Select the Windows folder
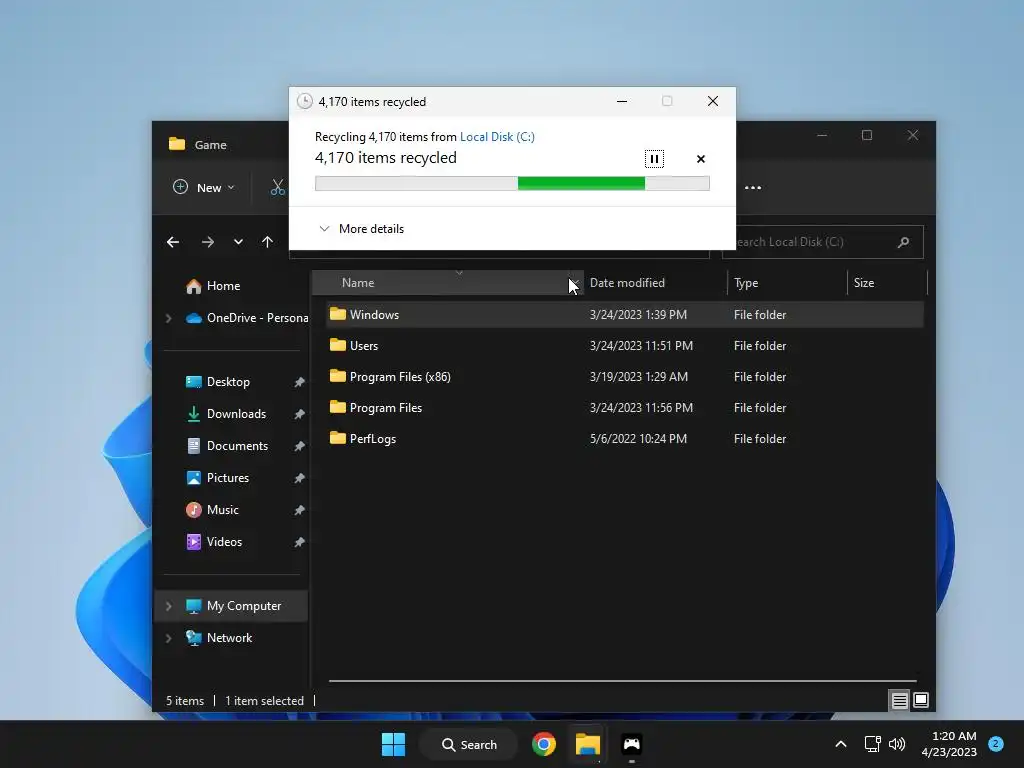This screenshot has width=1024, height=768. pyautogui.click(x=625, y=315)
